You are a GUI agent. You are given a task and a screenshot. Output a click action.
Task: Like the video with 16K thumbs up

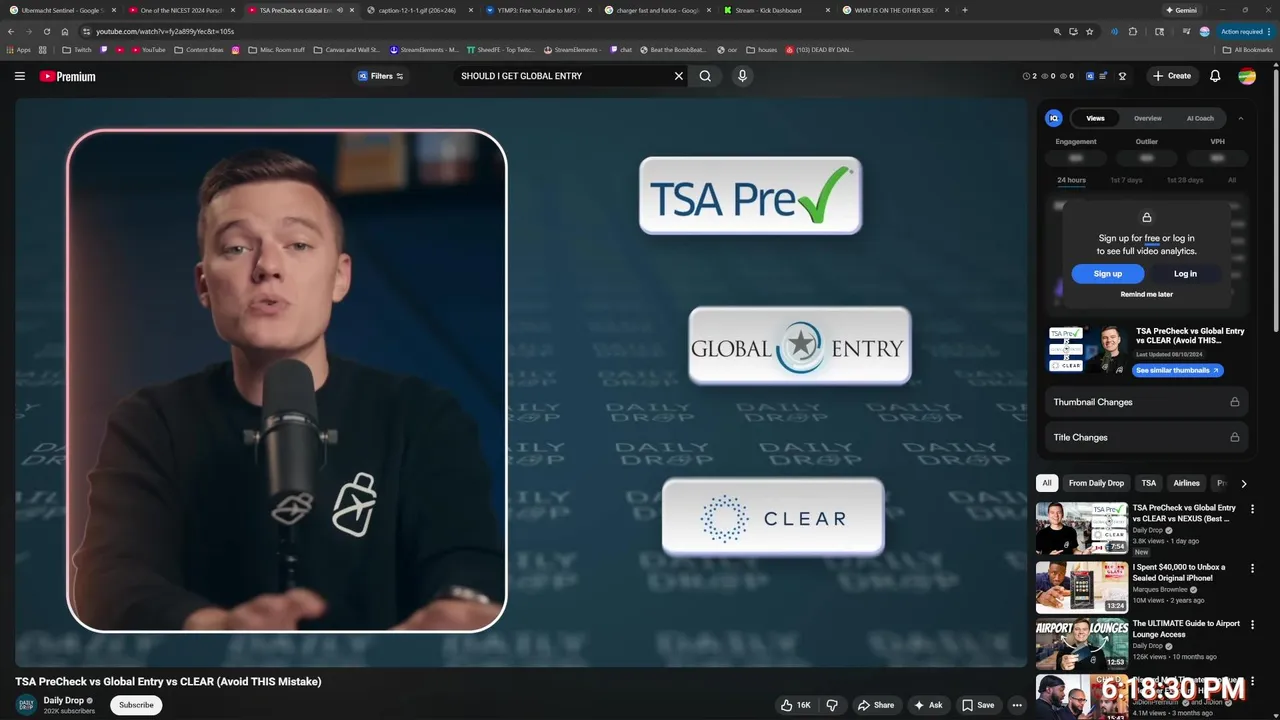[x=796, y=705]
